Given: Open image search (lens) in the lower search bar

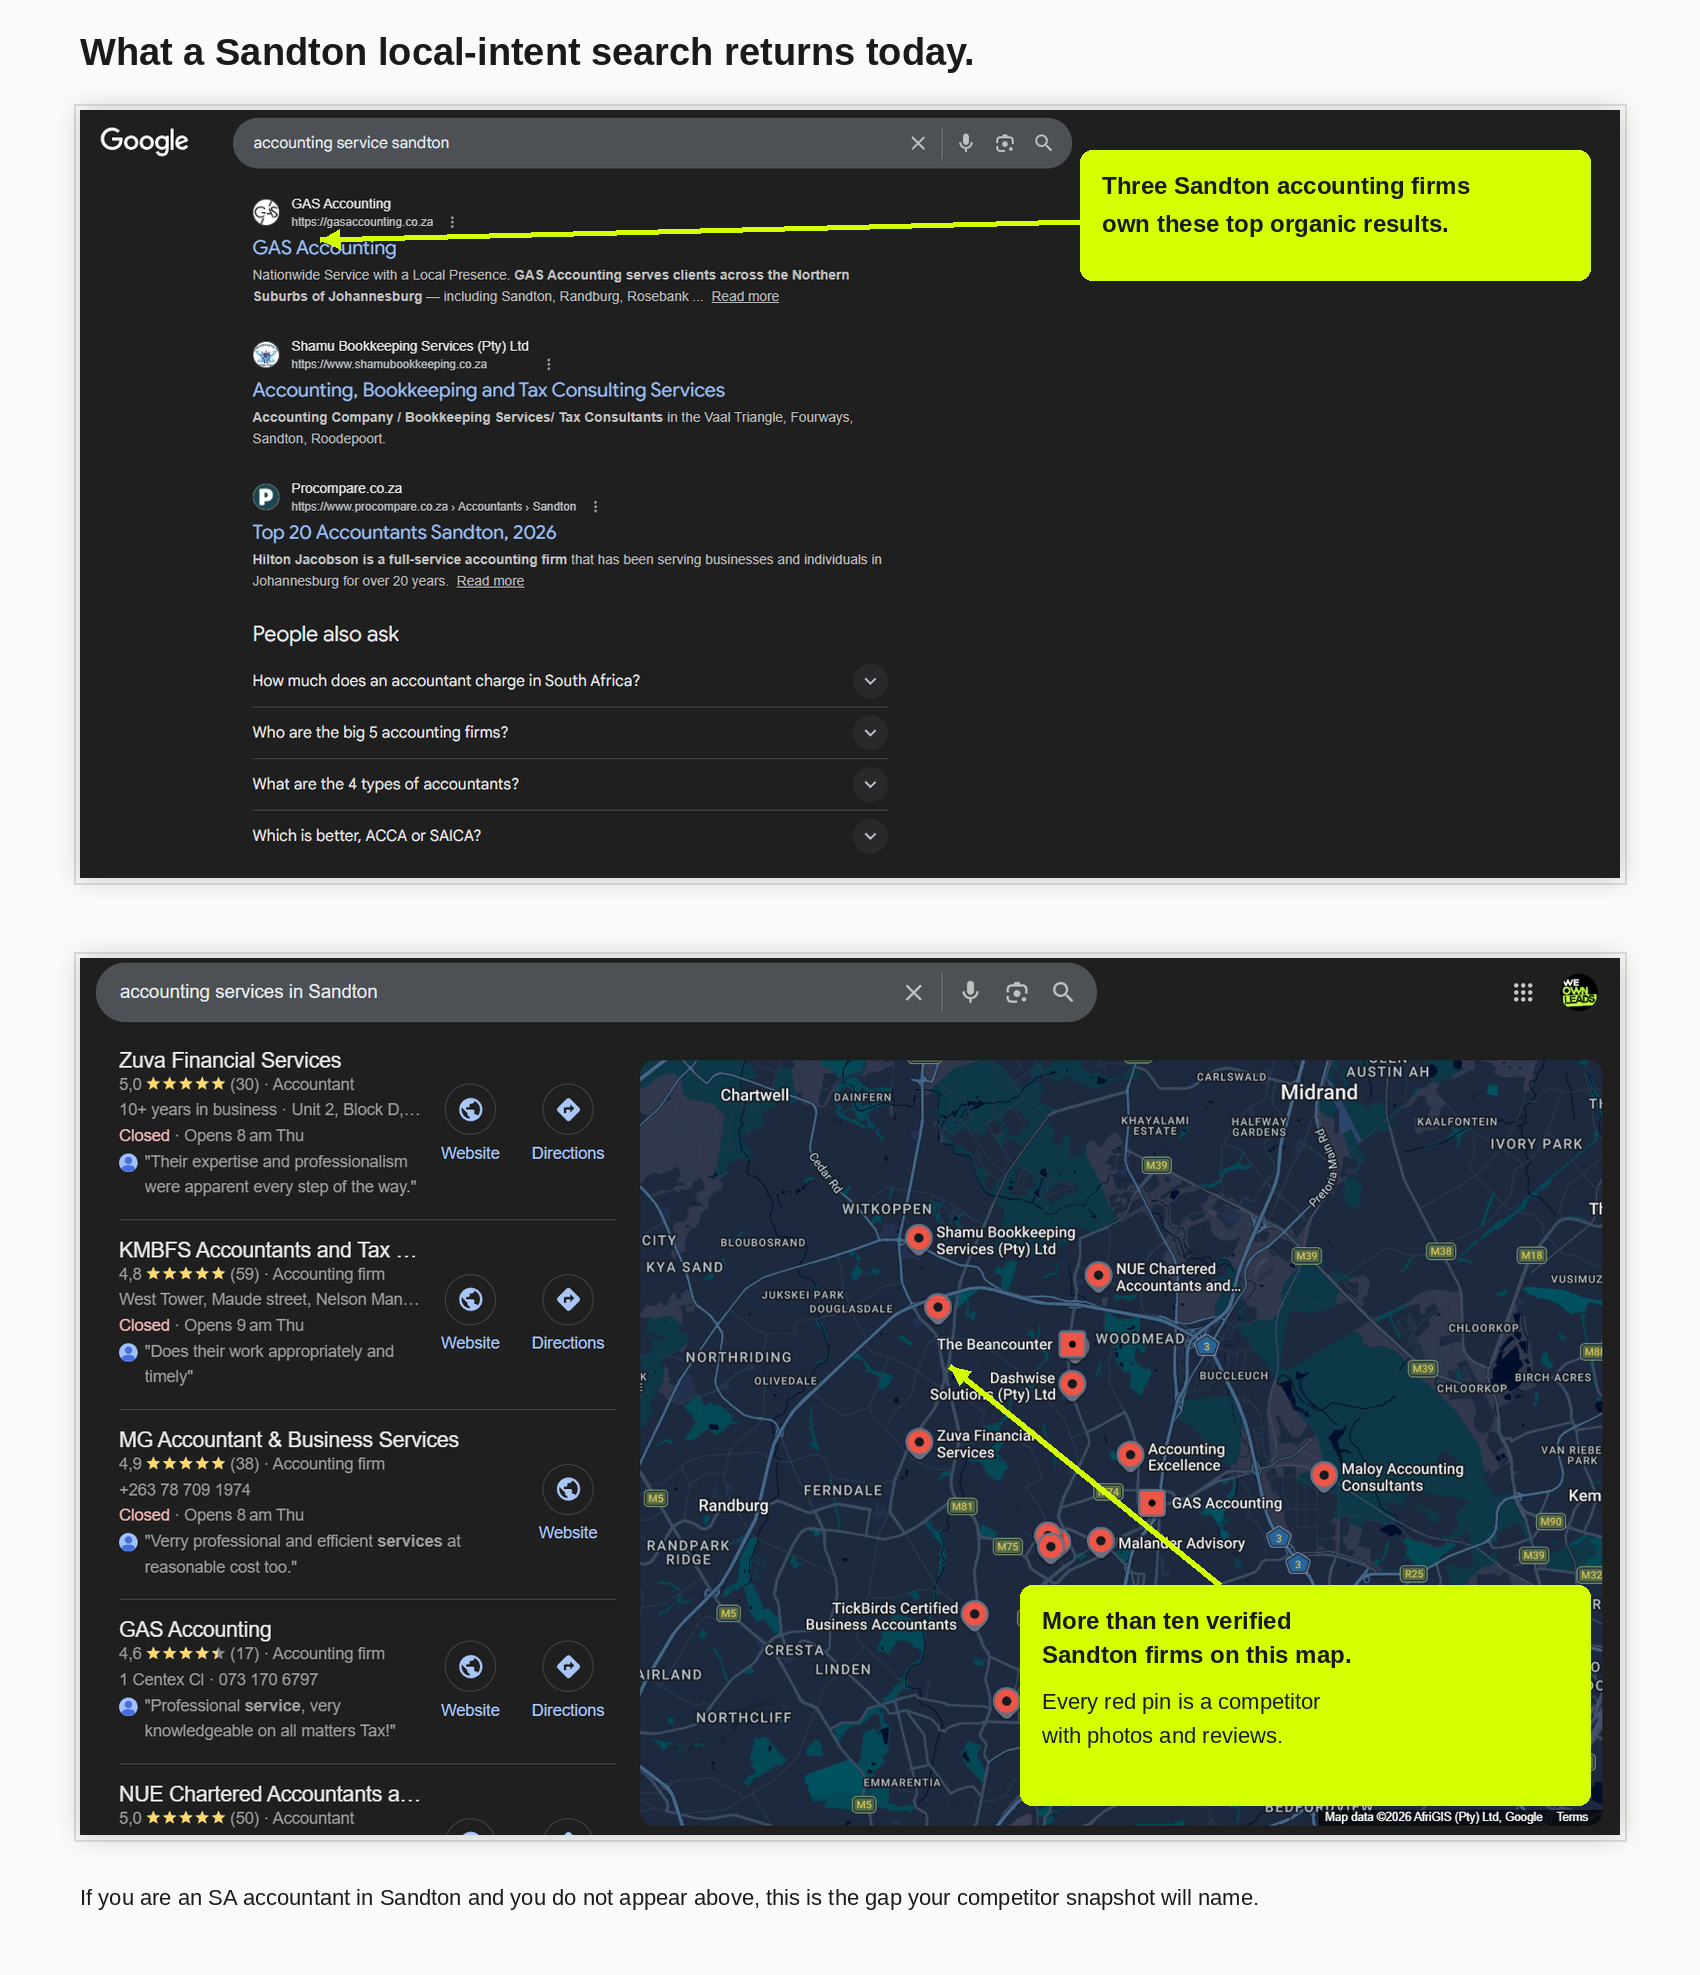Looking at the screenshot, I should (x=1017, y=992).
